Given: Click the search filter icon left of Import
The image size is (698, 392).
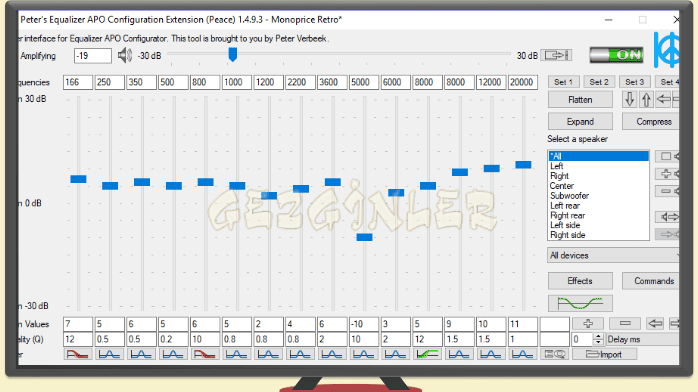Looking at the screenshot, I should [x=555, y=354].
